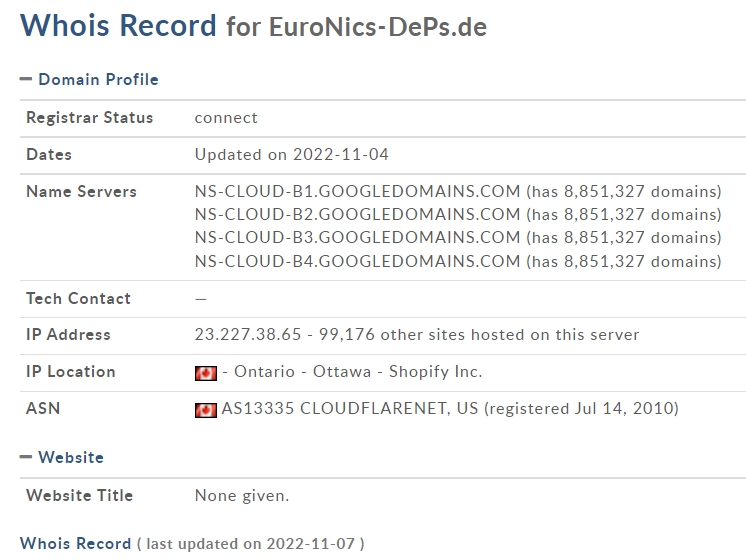Collapse the Domain Profile section
746x560 pixels.
click(x=26, y=79)
